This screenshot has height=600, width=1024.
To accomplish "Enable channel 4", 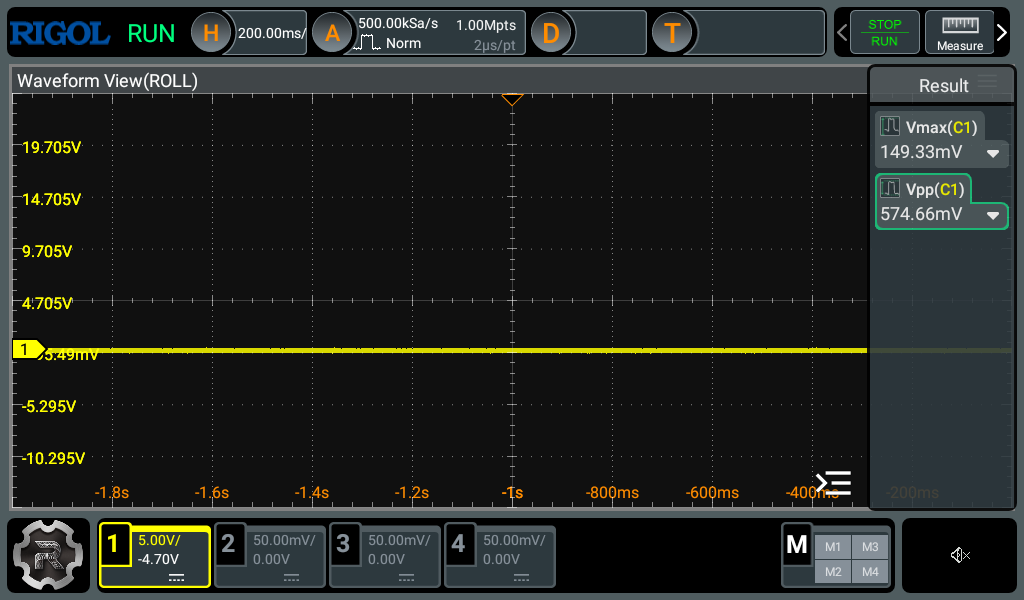I will pyautogui.click(x=458, y=543).
